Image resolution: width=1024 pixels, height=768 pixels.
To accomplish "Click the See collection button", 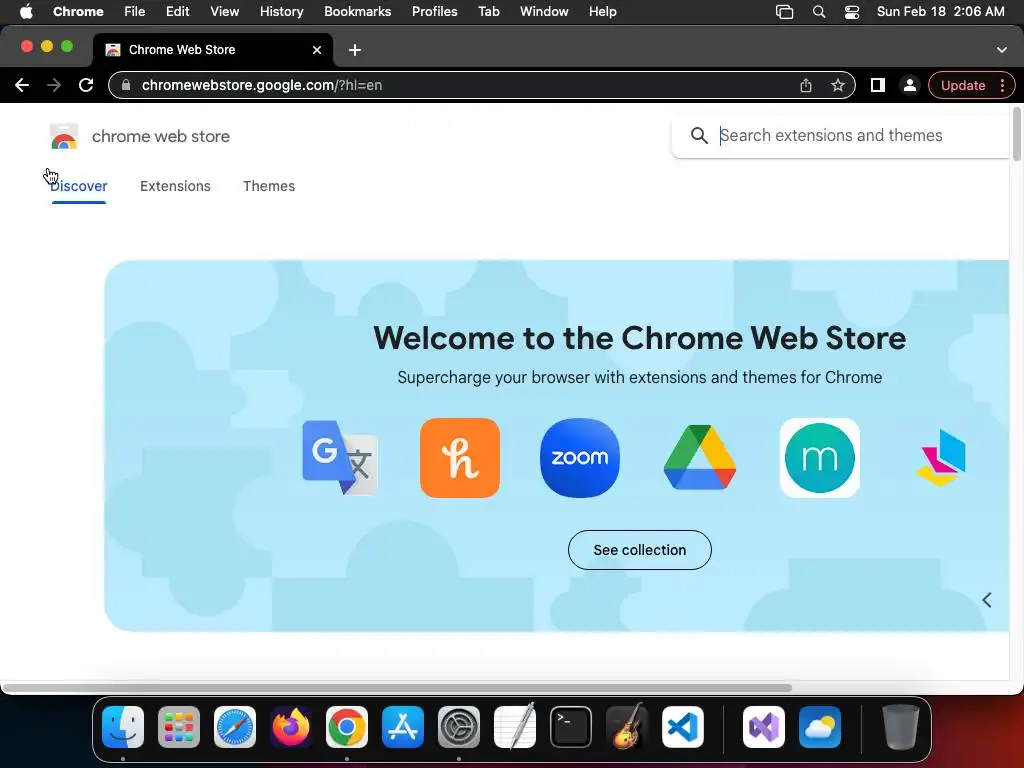I will (x=639, y=550).
